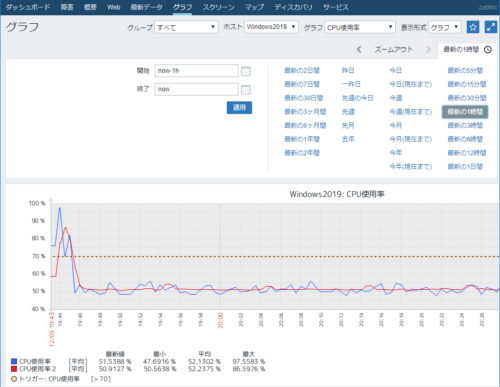Click the 終了 input field now

tap(196, 89)
